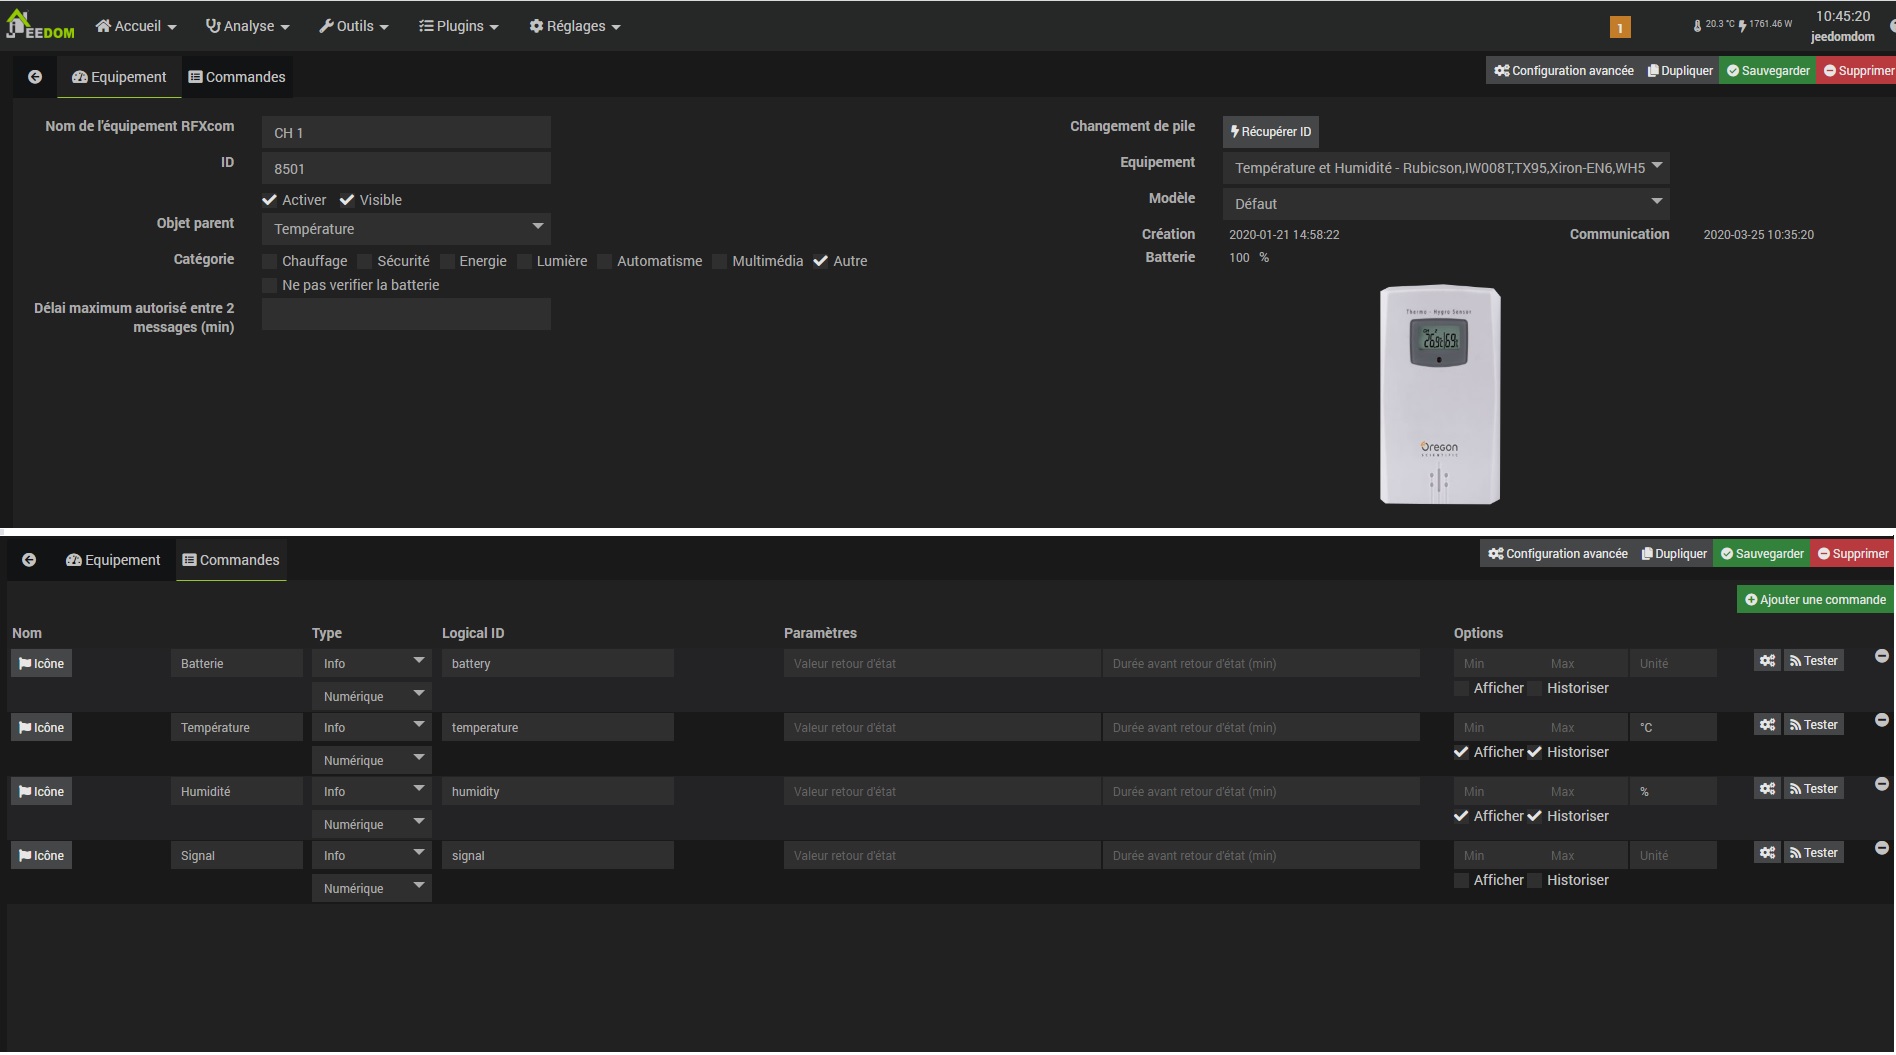
Task: Remove the Température command with minus icon
Action: click(x=1881, y=720)
